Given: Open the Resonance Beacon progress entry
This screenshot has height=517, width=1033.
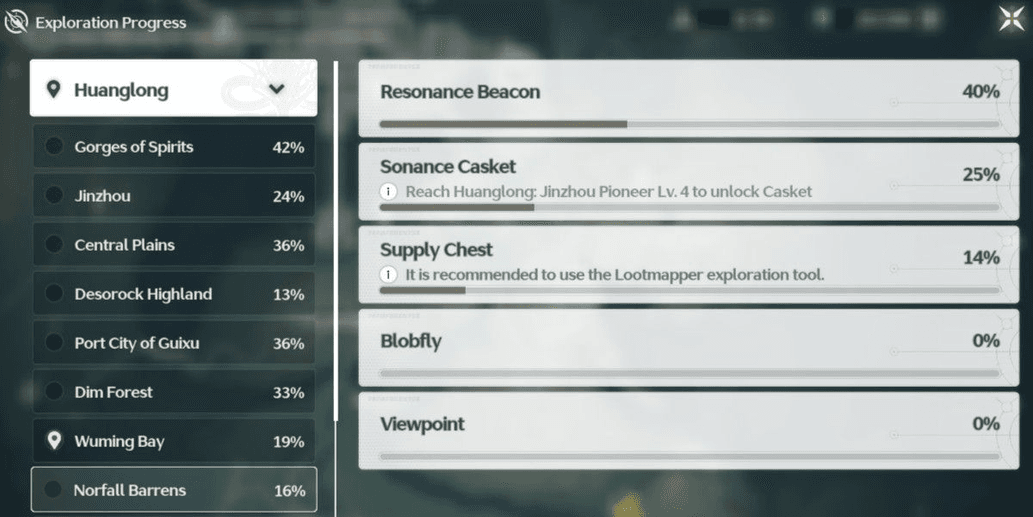Looking at the screenshot, I should point(688,99).
